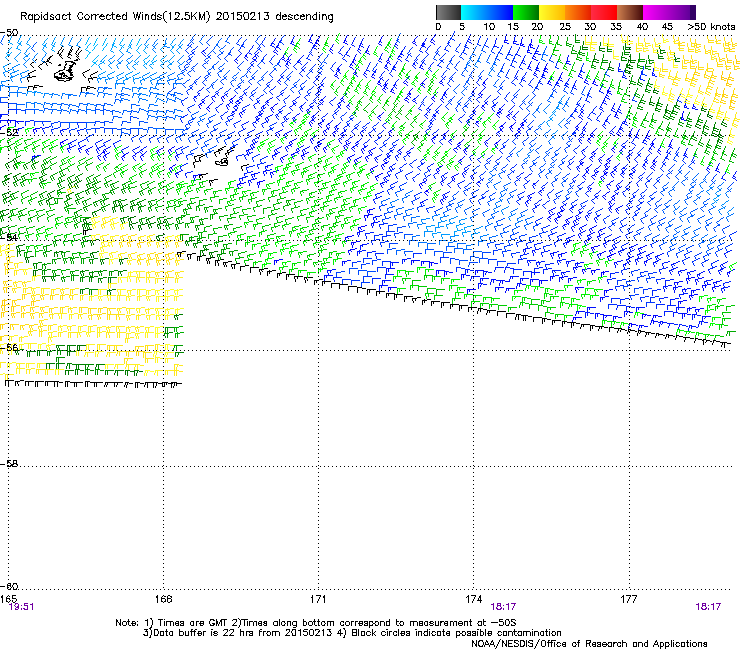Click the '-50' latitude label
This screenshot has width=740, height=650.
tap(9, 33)
